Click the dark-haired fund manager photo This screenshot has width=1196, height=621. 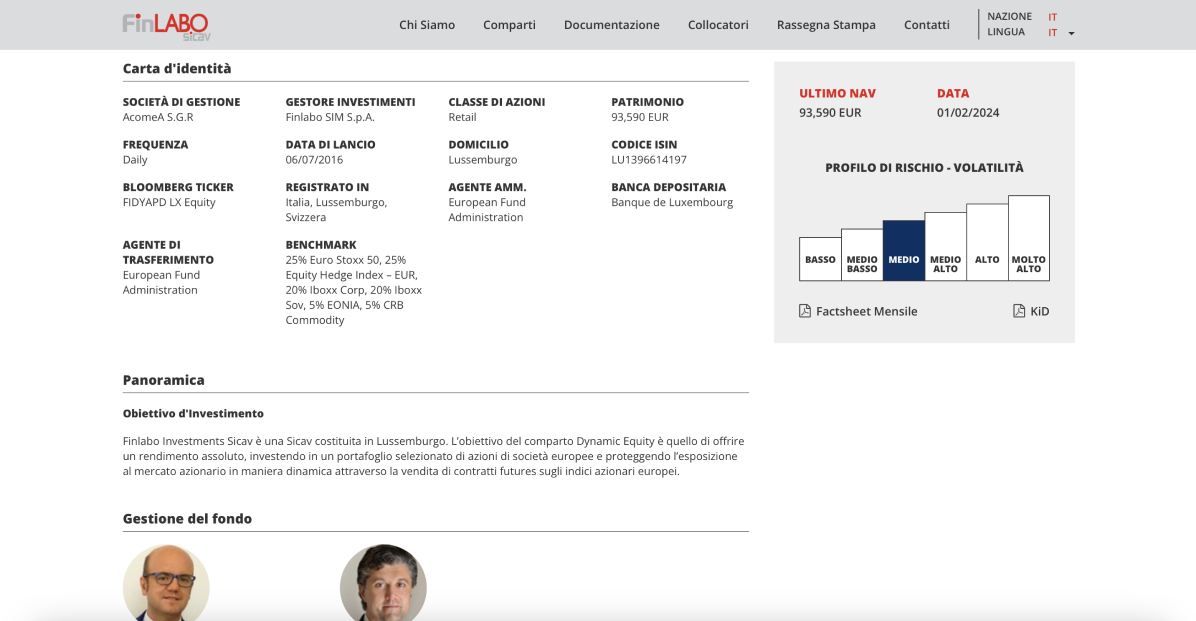click(383, 583)
